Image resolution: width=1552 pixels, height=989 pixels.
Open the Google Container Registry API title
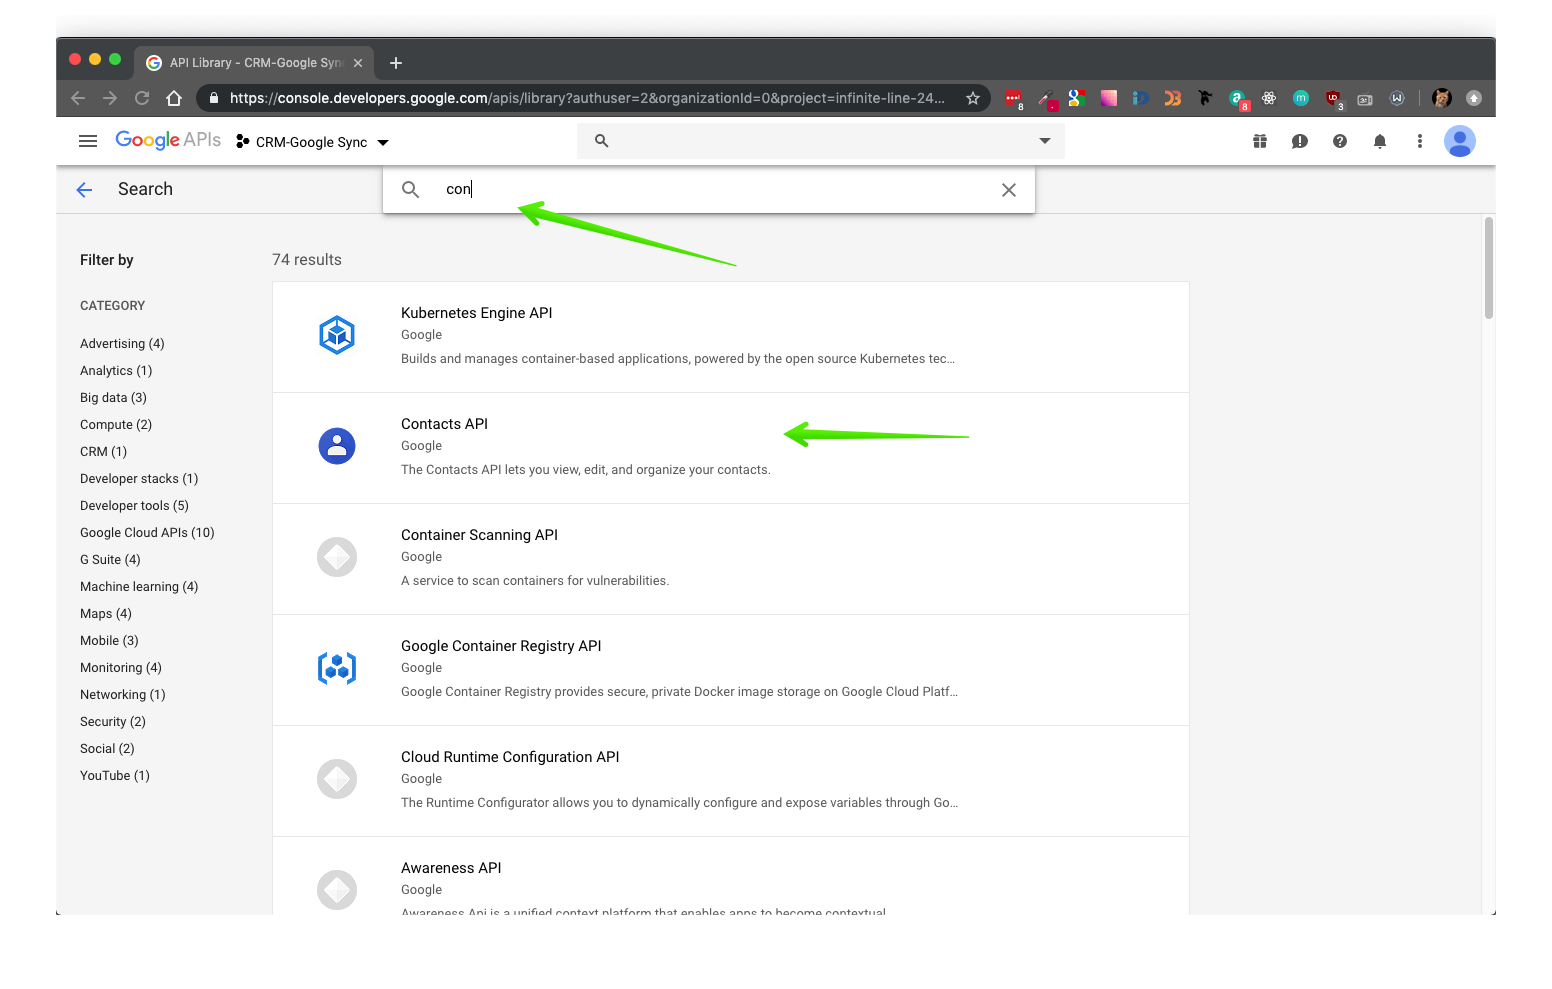coord(501,646)
